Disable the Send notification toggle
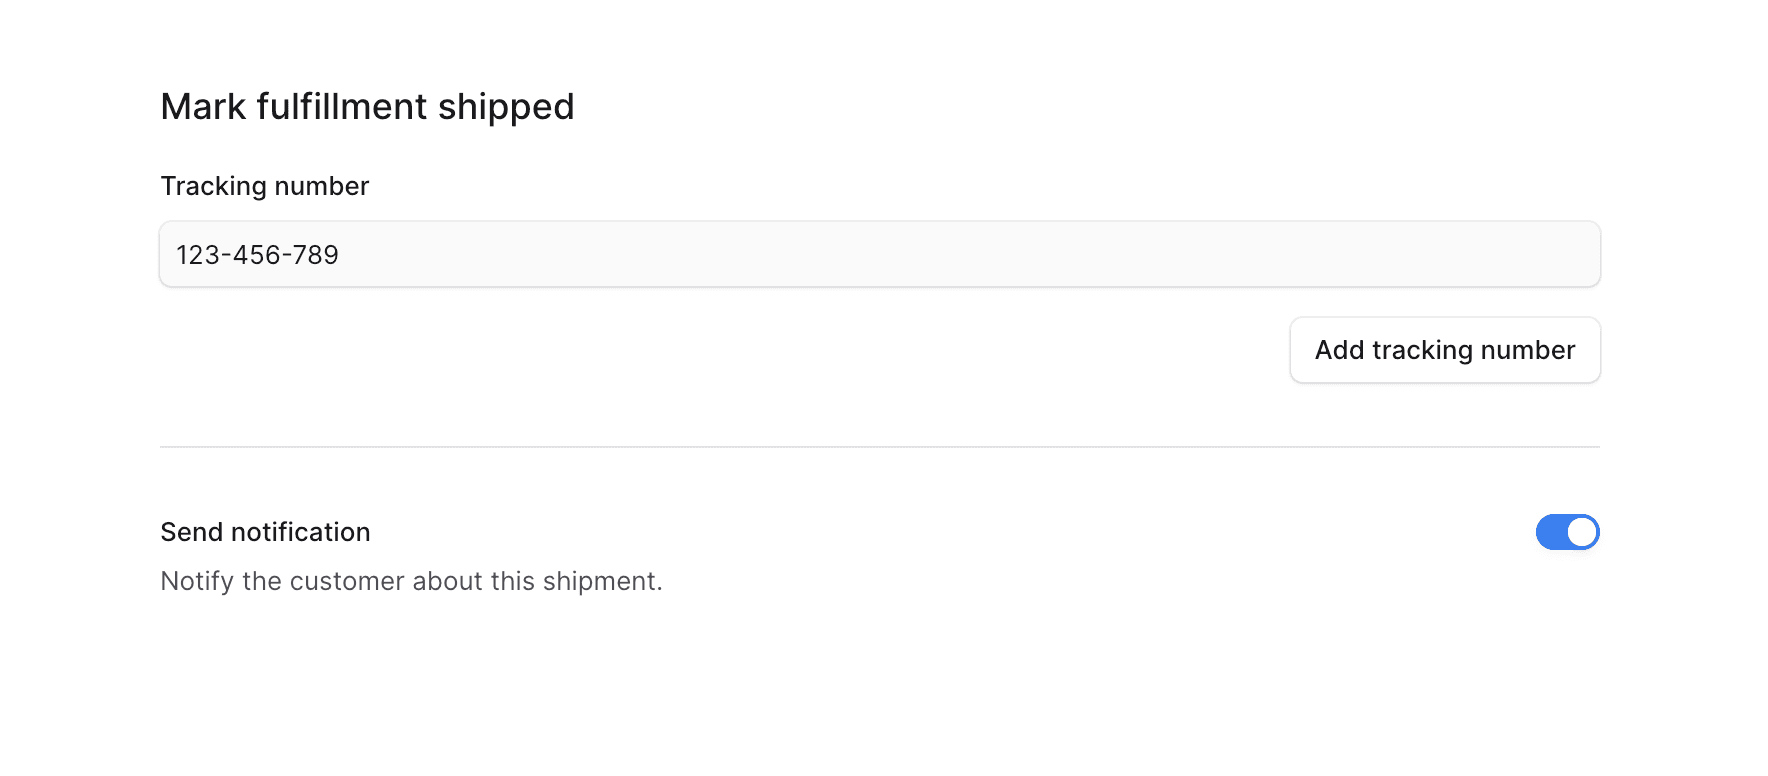1768x776 pixels. click(x=1567, y=532)
